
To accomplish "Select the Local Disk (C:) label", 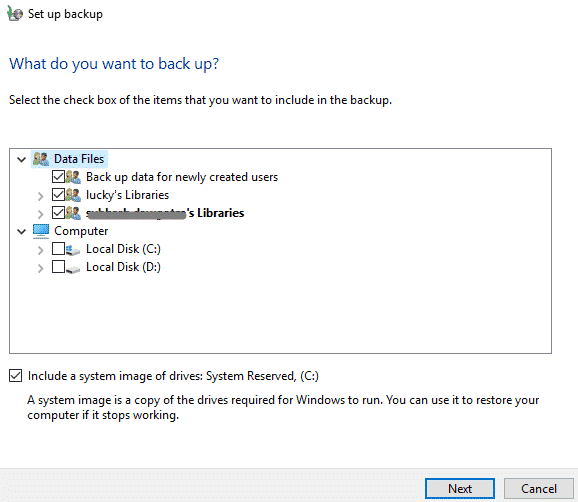I will pyautogui.click(x=123, y=249).
